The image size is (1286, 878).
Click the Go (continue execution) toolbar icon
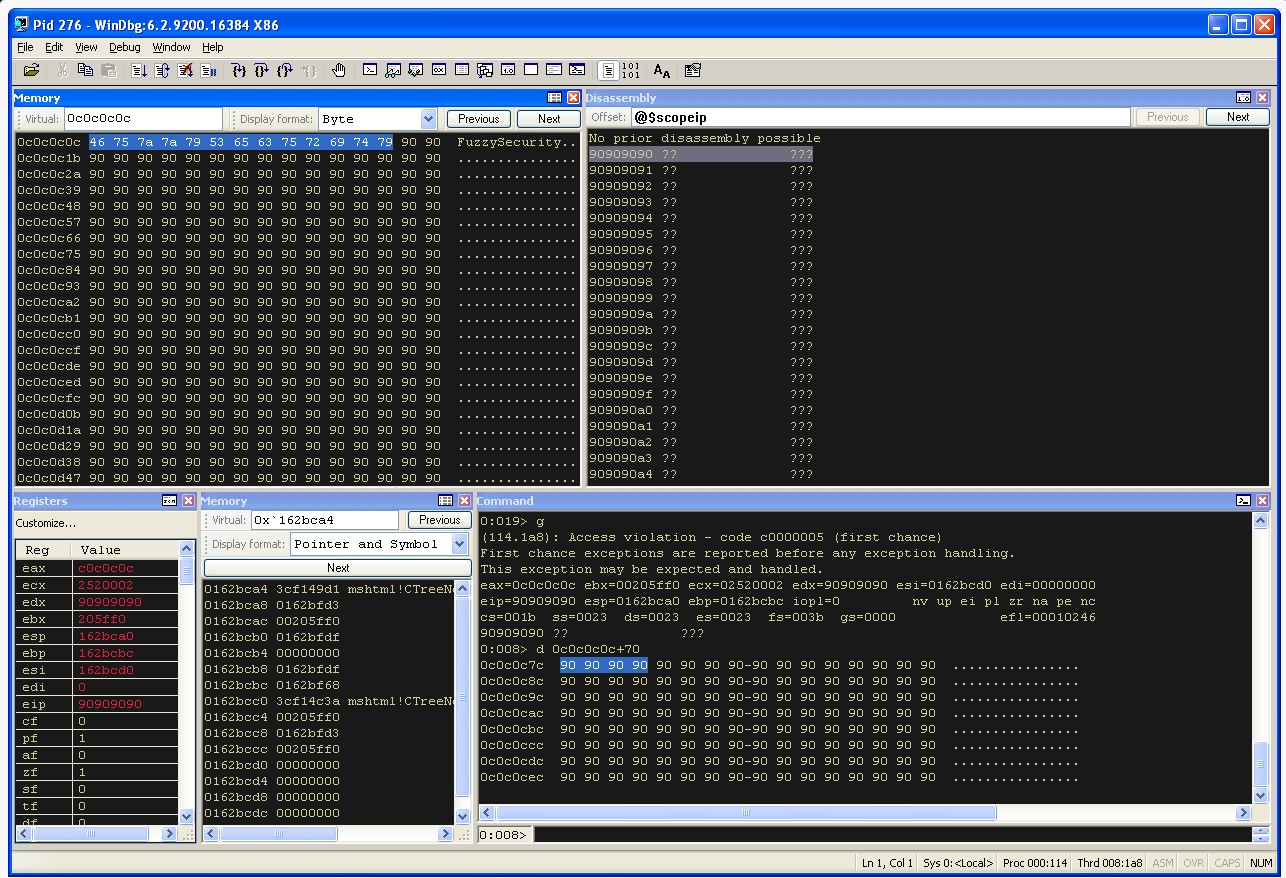pyautogui.click(x=139, y=70)
